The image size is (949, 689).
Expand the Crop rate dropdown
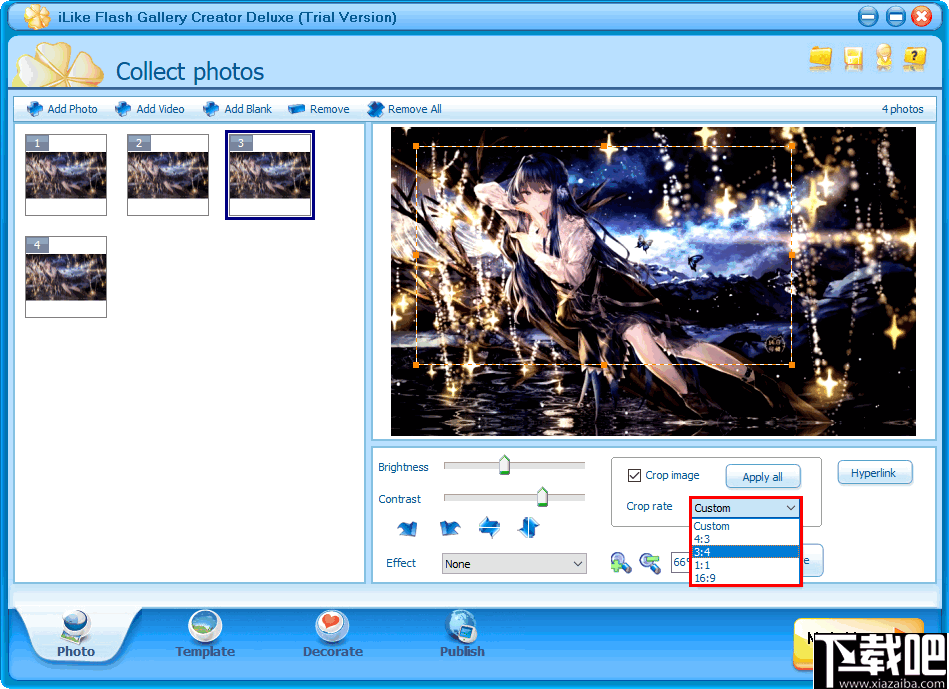tap(788, 508)
